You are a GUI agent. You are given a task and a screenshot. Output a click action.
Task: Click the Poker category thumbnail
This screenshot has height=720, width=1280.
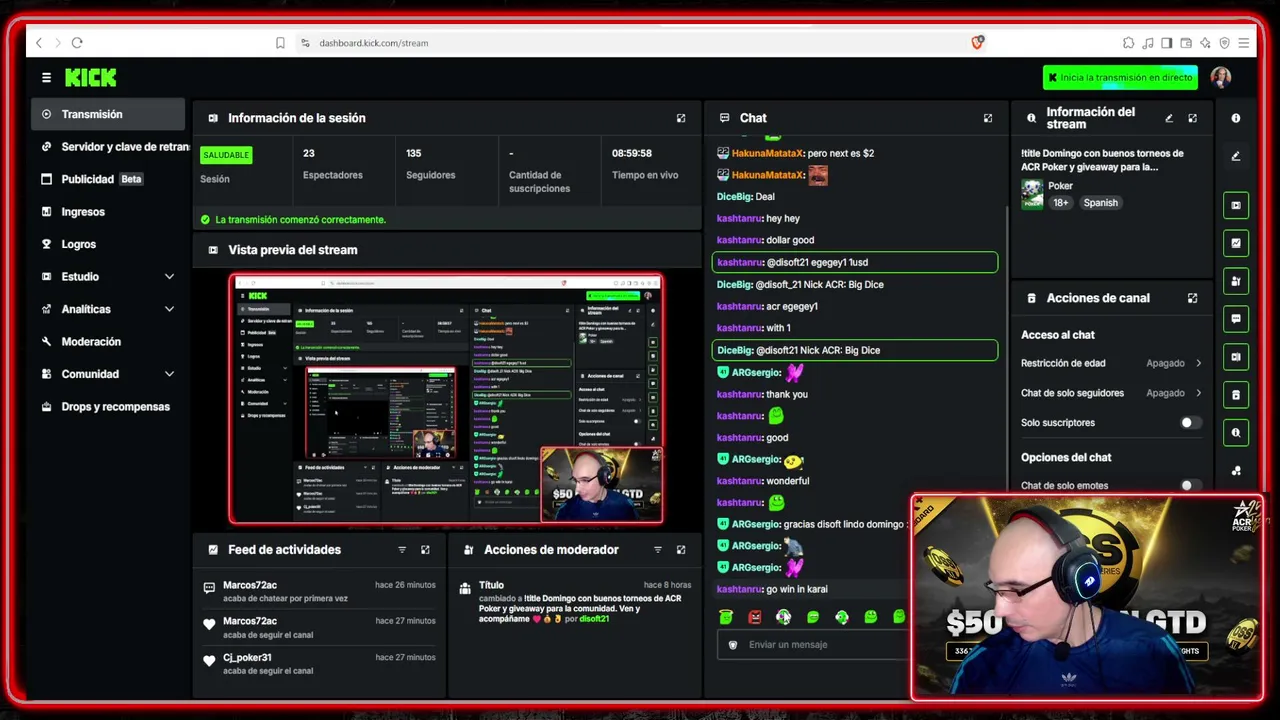pyautogui.click(x=1032, y=194)
